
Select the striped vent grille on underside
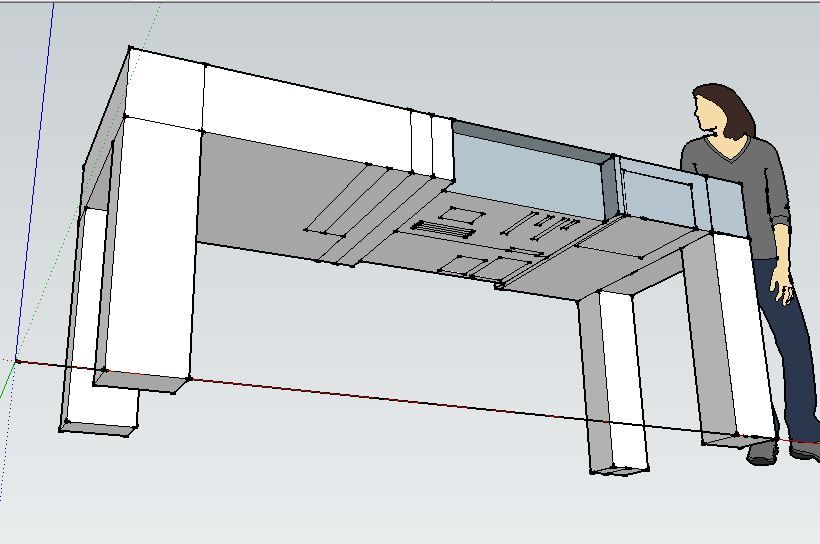click(x=443, y=229)
